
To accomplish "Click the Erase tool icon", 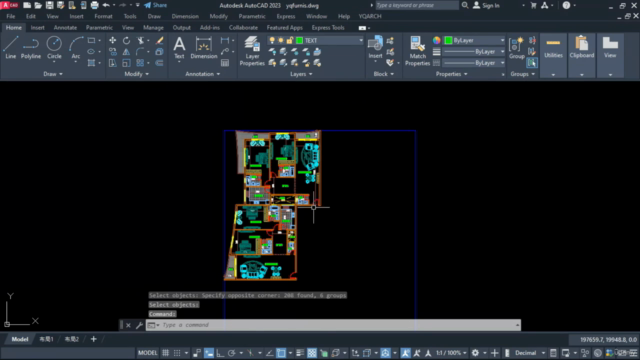I will (x=160, y=40).
